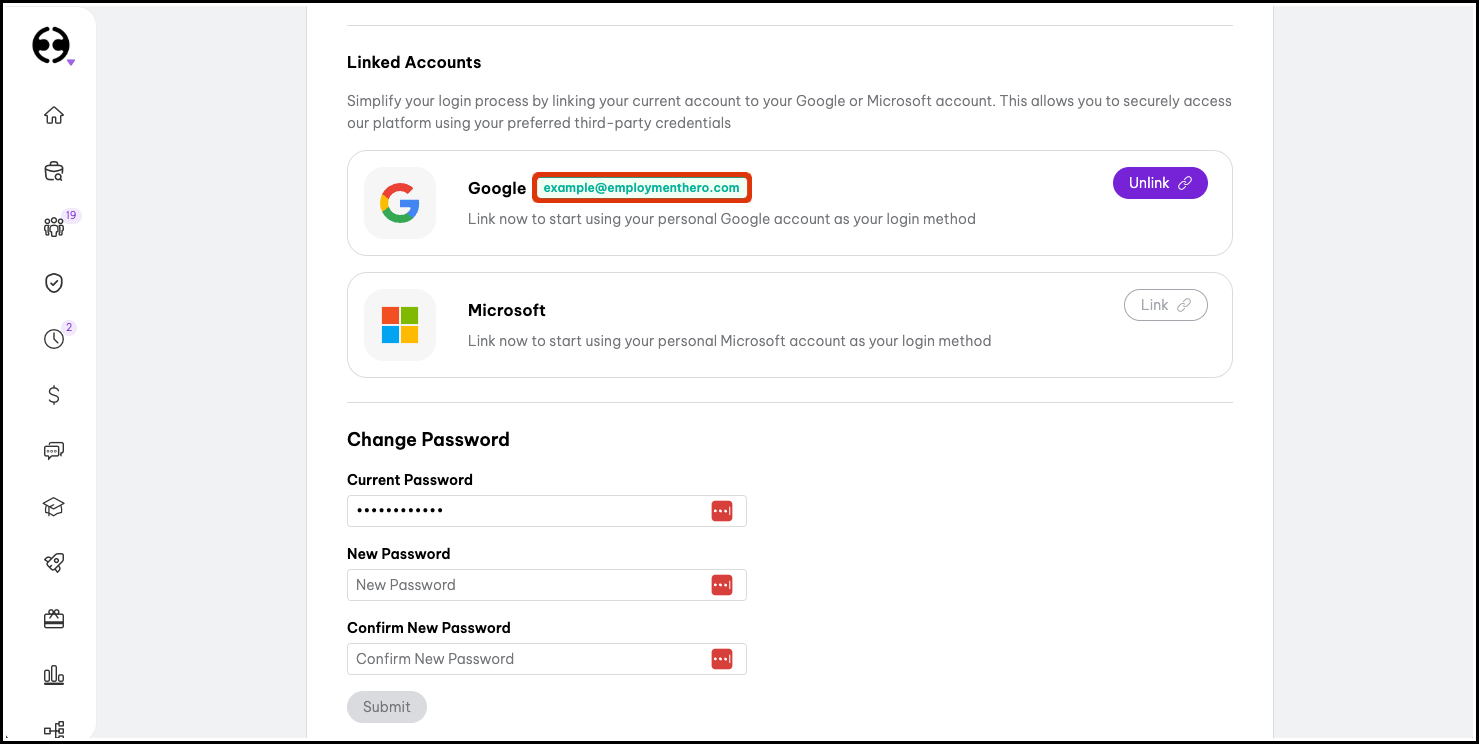Click password manager icon in New Password field
Screen dimensions: 1479x744
(x=722, y=585)
